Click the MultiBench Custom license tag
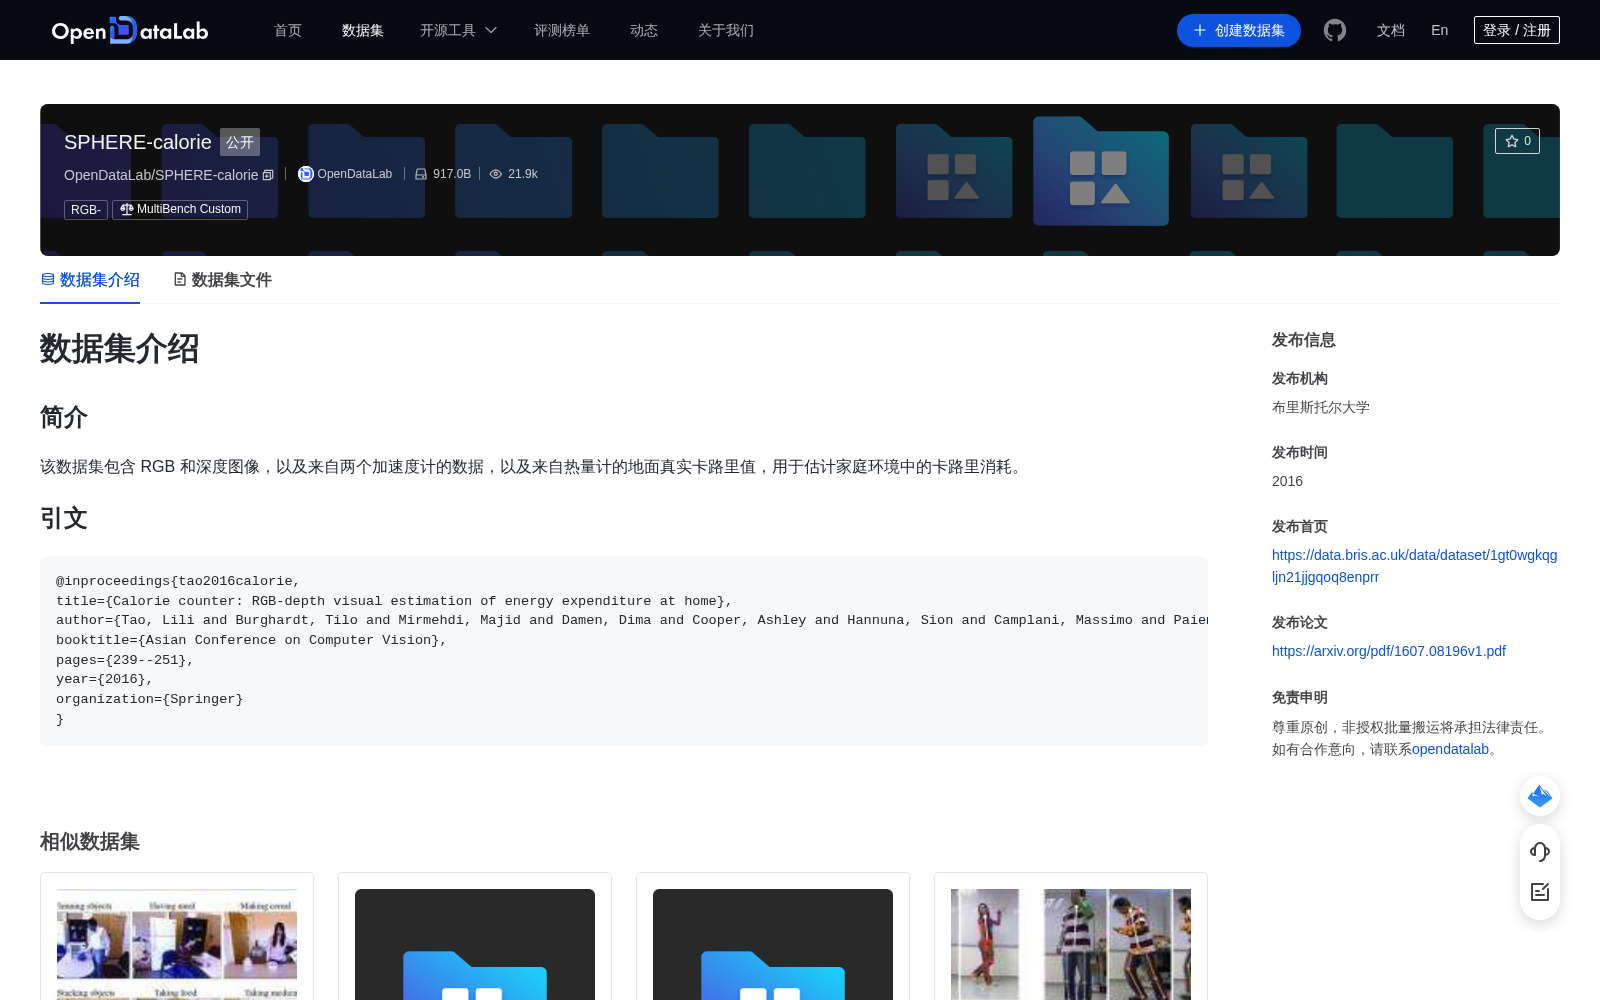Screen dimensions: 1600x1000 (x=180, y=210)
